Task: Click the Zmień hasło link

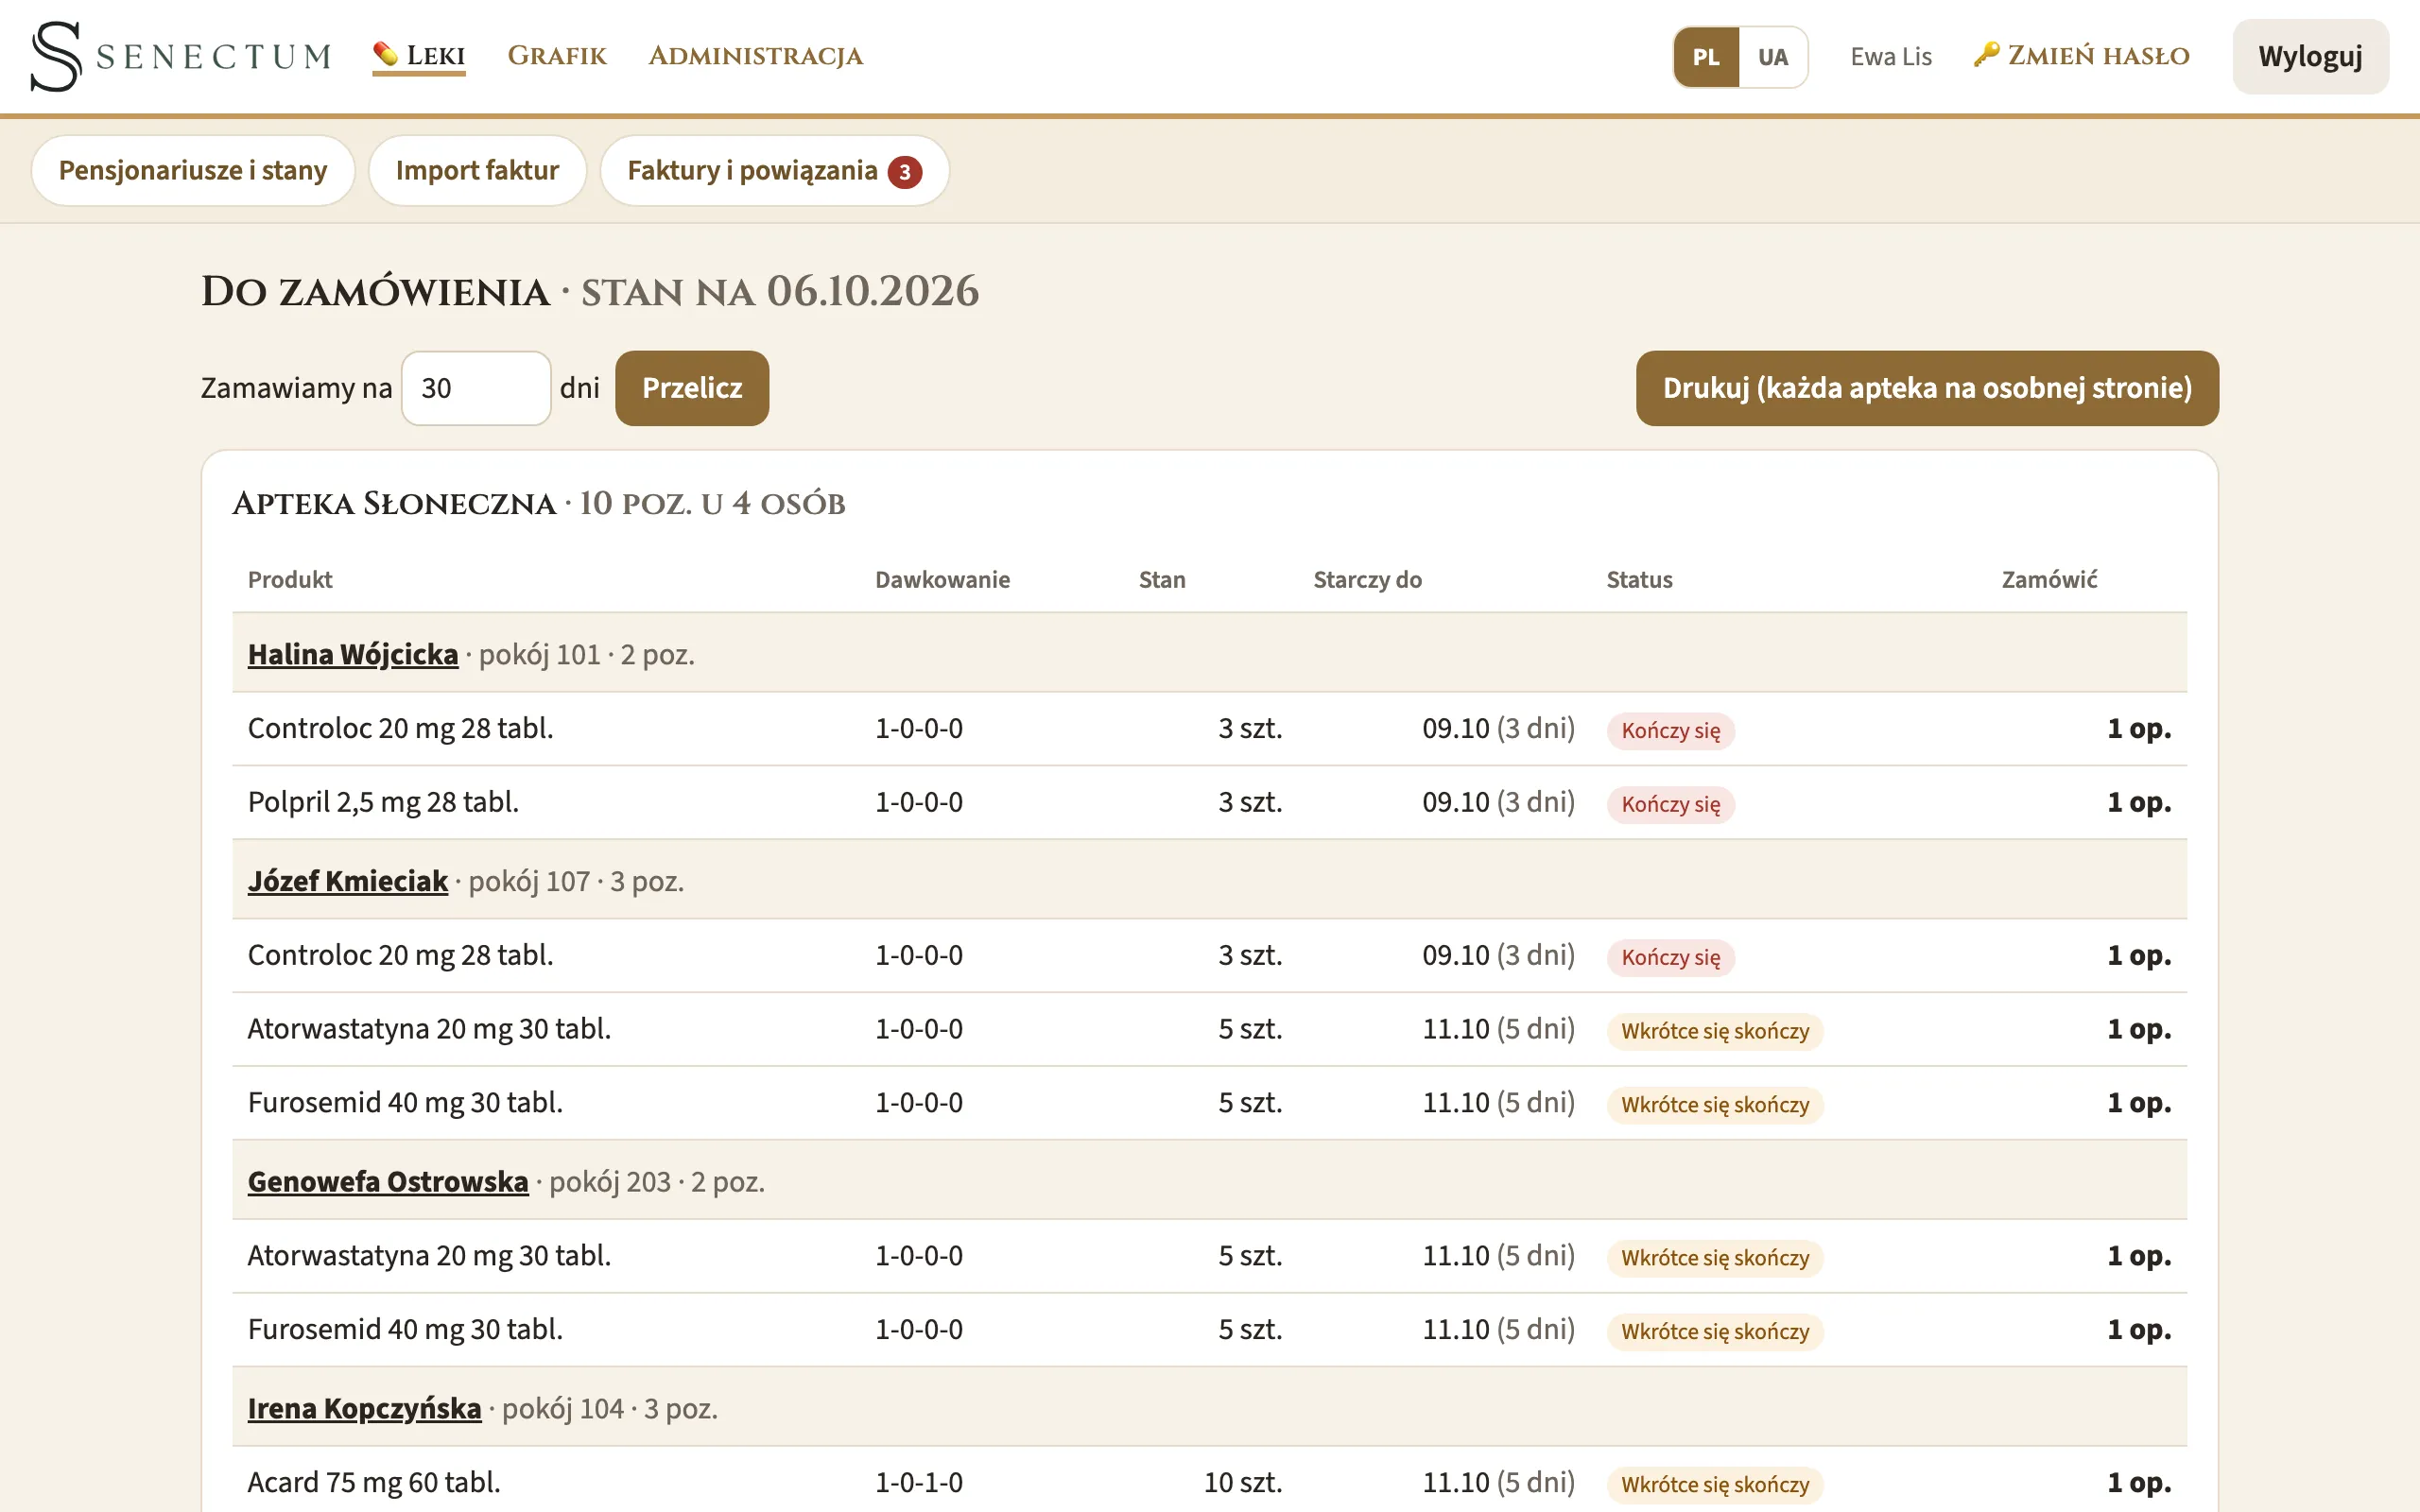Action: click(x=2082, y=56)
